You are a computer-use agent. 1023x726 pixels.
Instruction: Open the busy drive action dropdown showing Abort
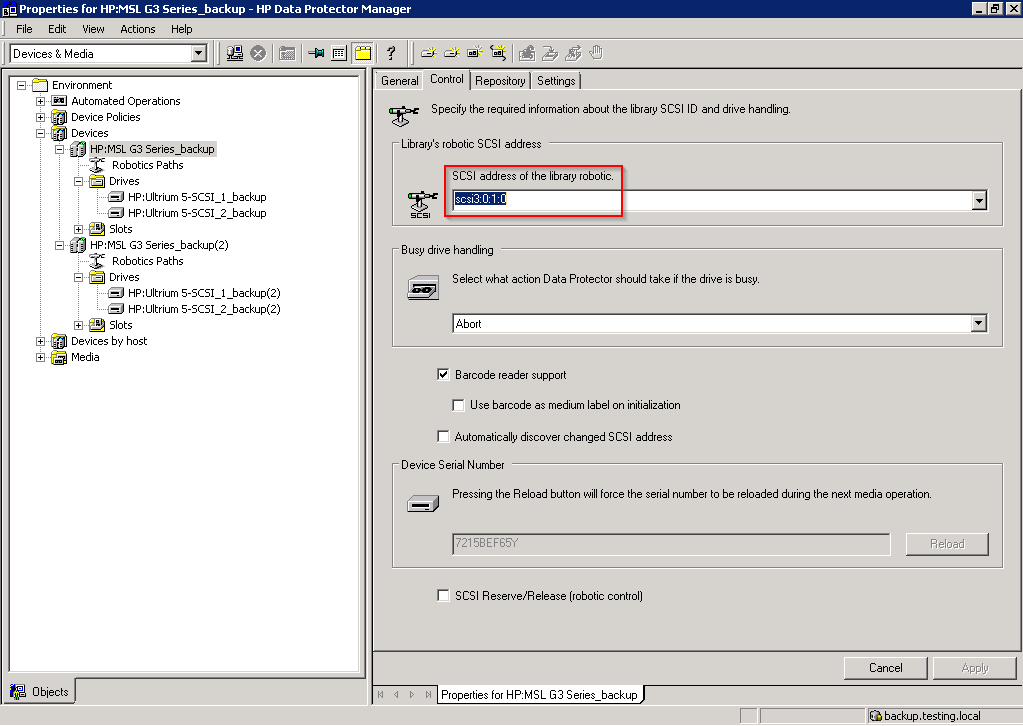979,324
